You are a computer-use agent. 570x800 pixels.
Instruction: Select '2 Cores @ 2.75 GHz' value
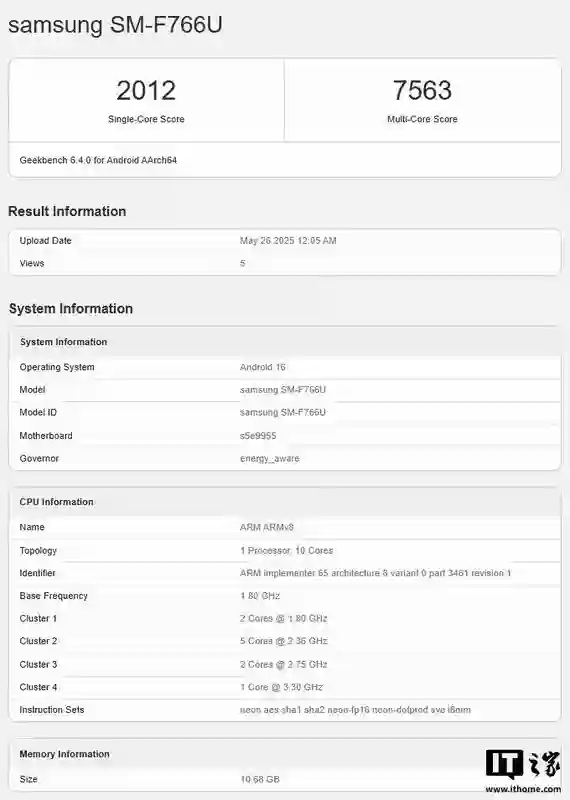click(283, 664)
